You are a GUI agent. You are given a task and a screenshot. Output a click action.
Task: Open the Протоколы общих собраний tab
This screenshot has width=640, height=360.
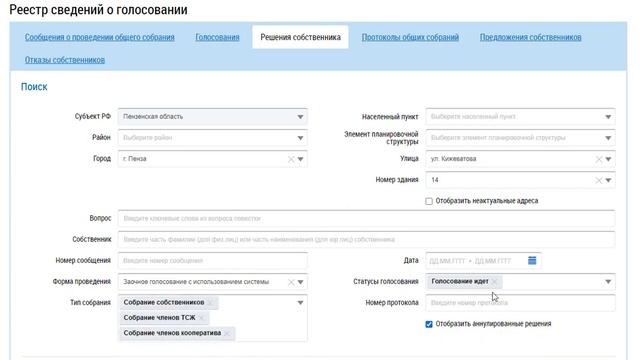[x=410, y=37]
